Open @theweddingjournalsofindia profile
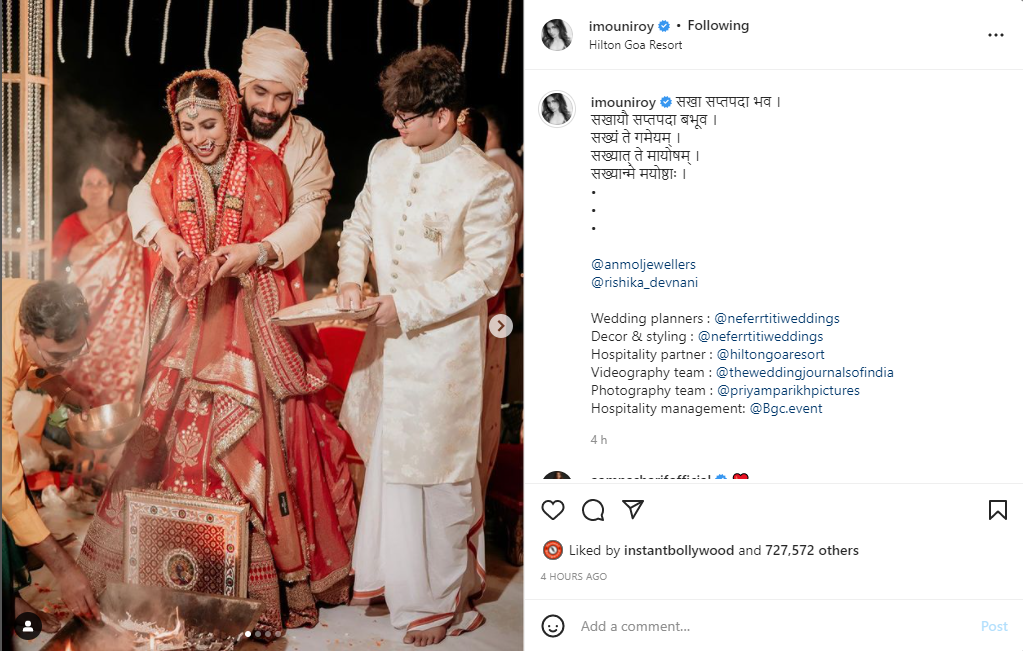Screen dimensions: 1023x651 point(804,372)
